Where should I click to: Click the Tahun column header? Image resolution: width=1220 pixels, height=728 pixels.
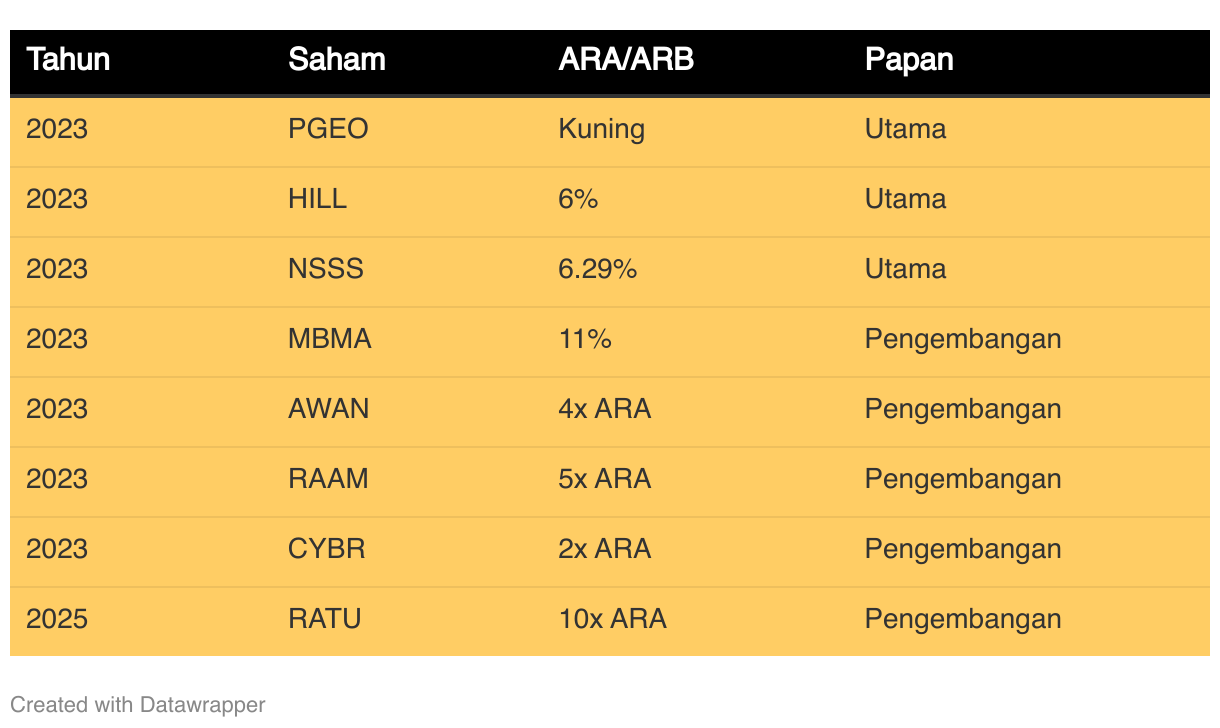(68, 60)
